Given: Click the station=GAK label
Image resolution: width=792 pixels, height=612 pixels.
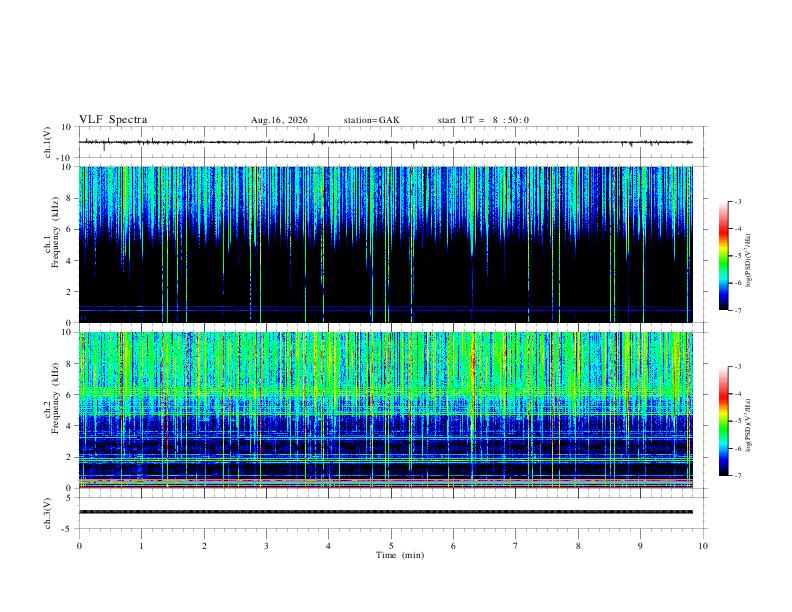Looking at the screenshot, I should click(x=371, y=120).
